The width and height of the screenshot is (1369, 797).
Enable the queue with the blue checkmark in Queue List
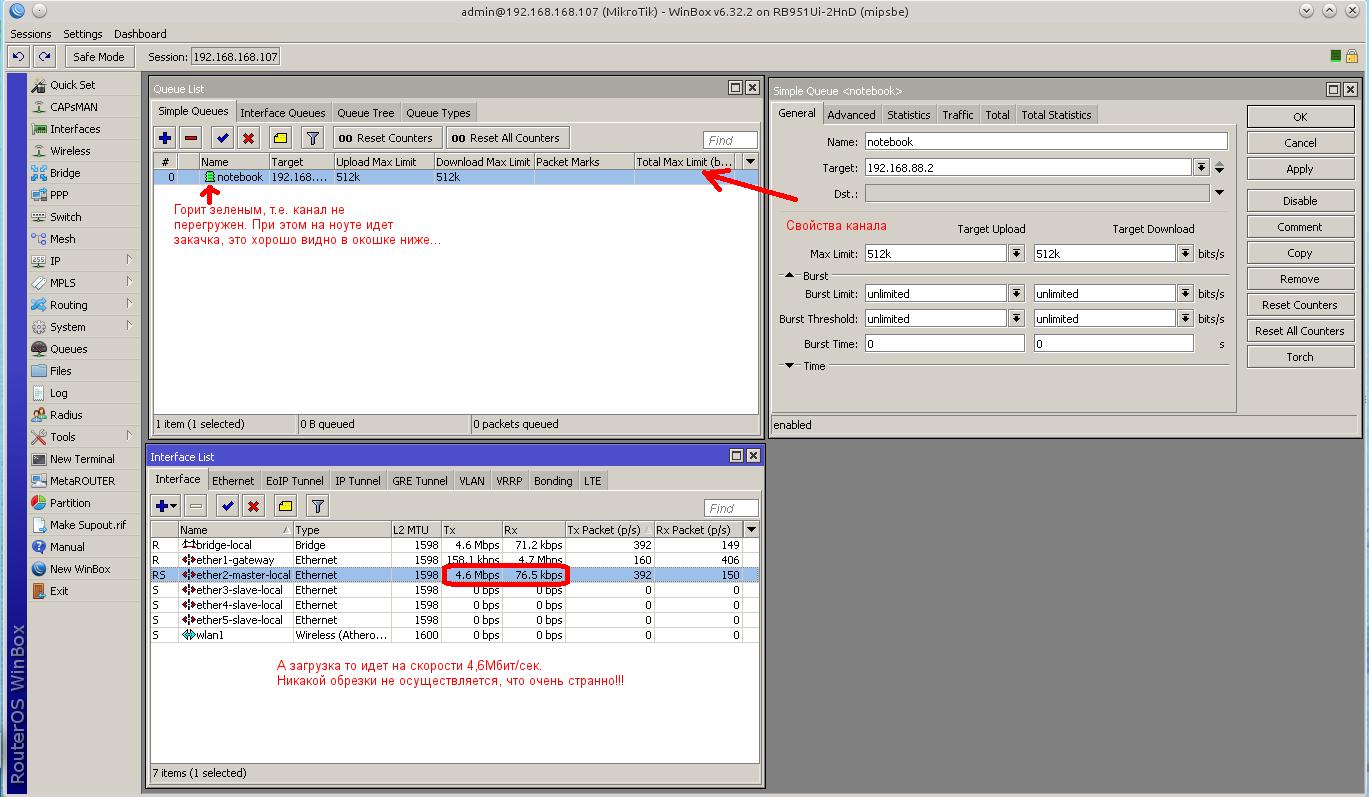click(x=223, y=138)
